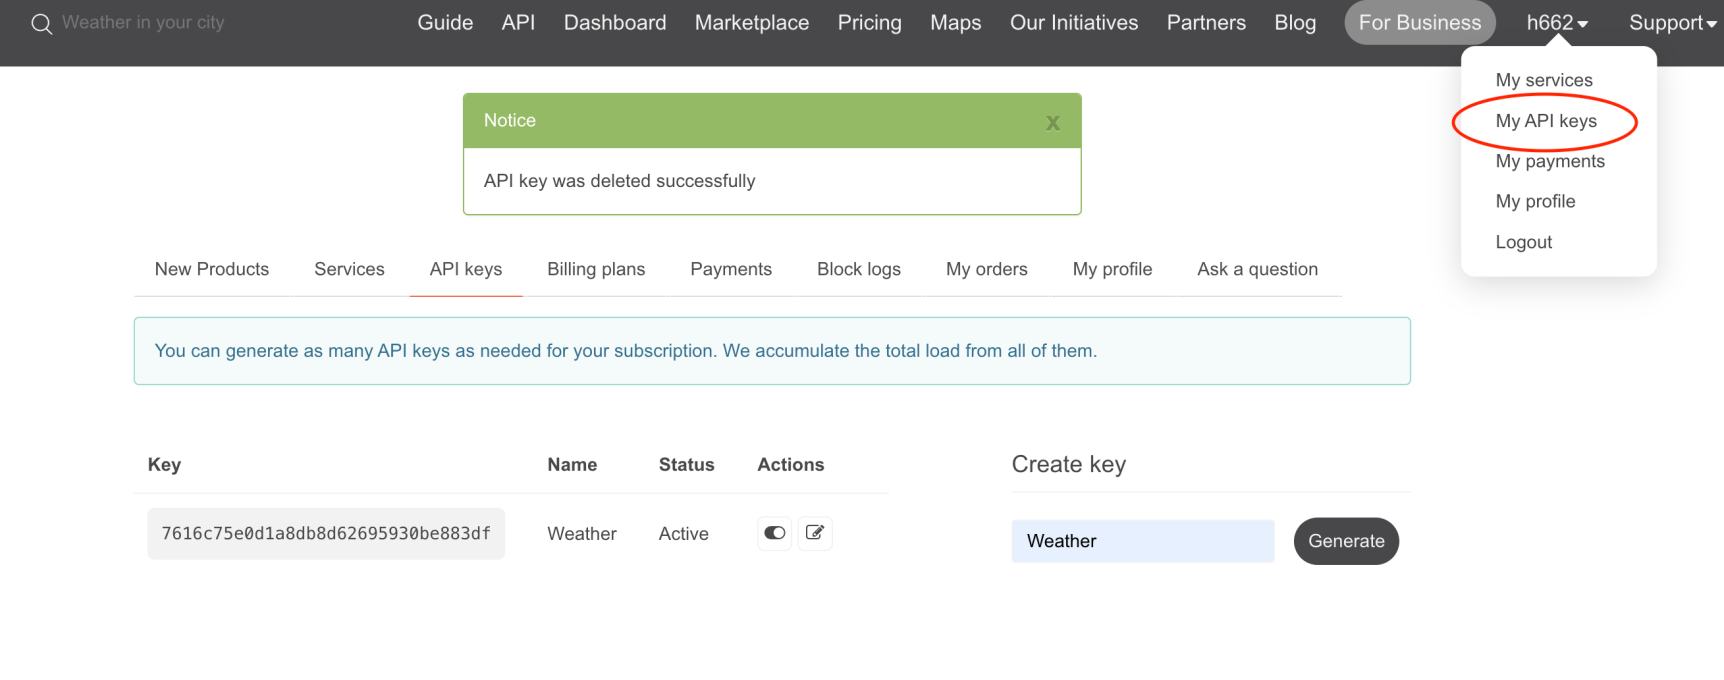Select My API keys in dropdown menu
1724x680 pixels.
pyautogui.click(x=1546, y=121)
